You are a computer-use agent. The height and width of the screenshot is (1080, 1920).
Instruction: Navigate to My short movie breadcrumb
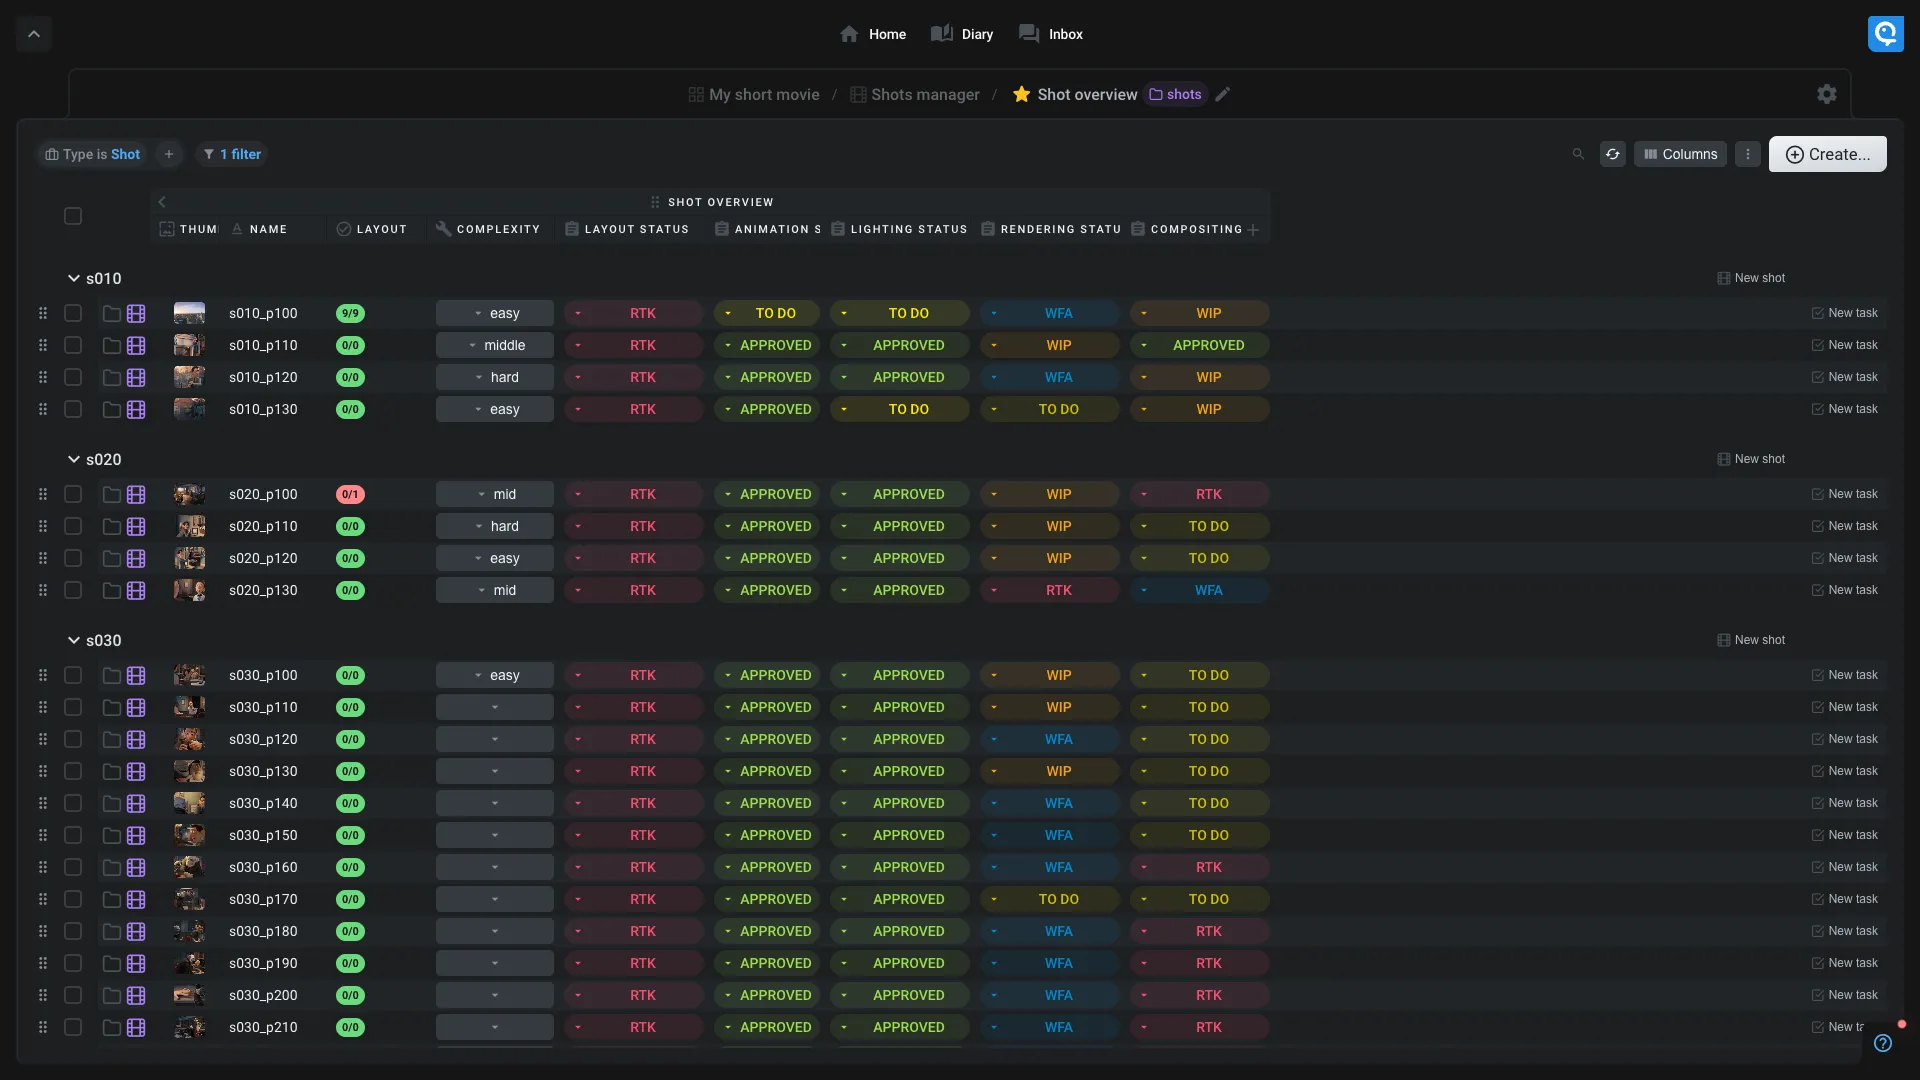tap(754, 94)
